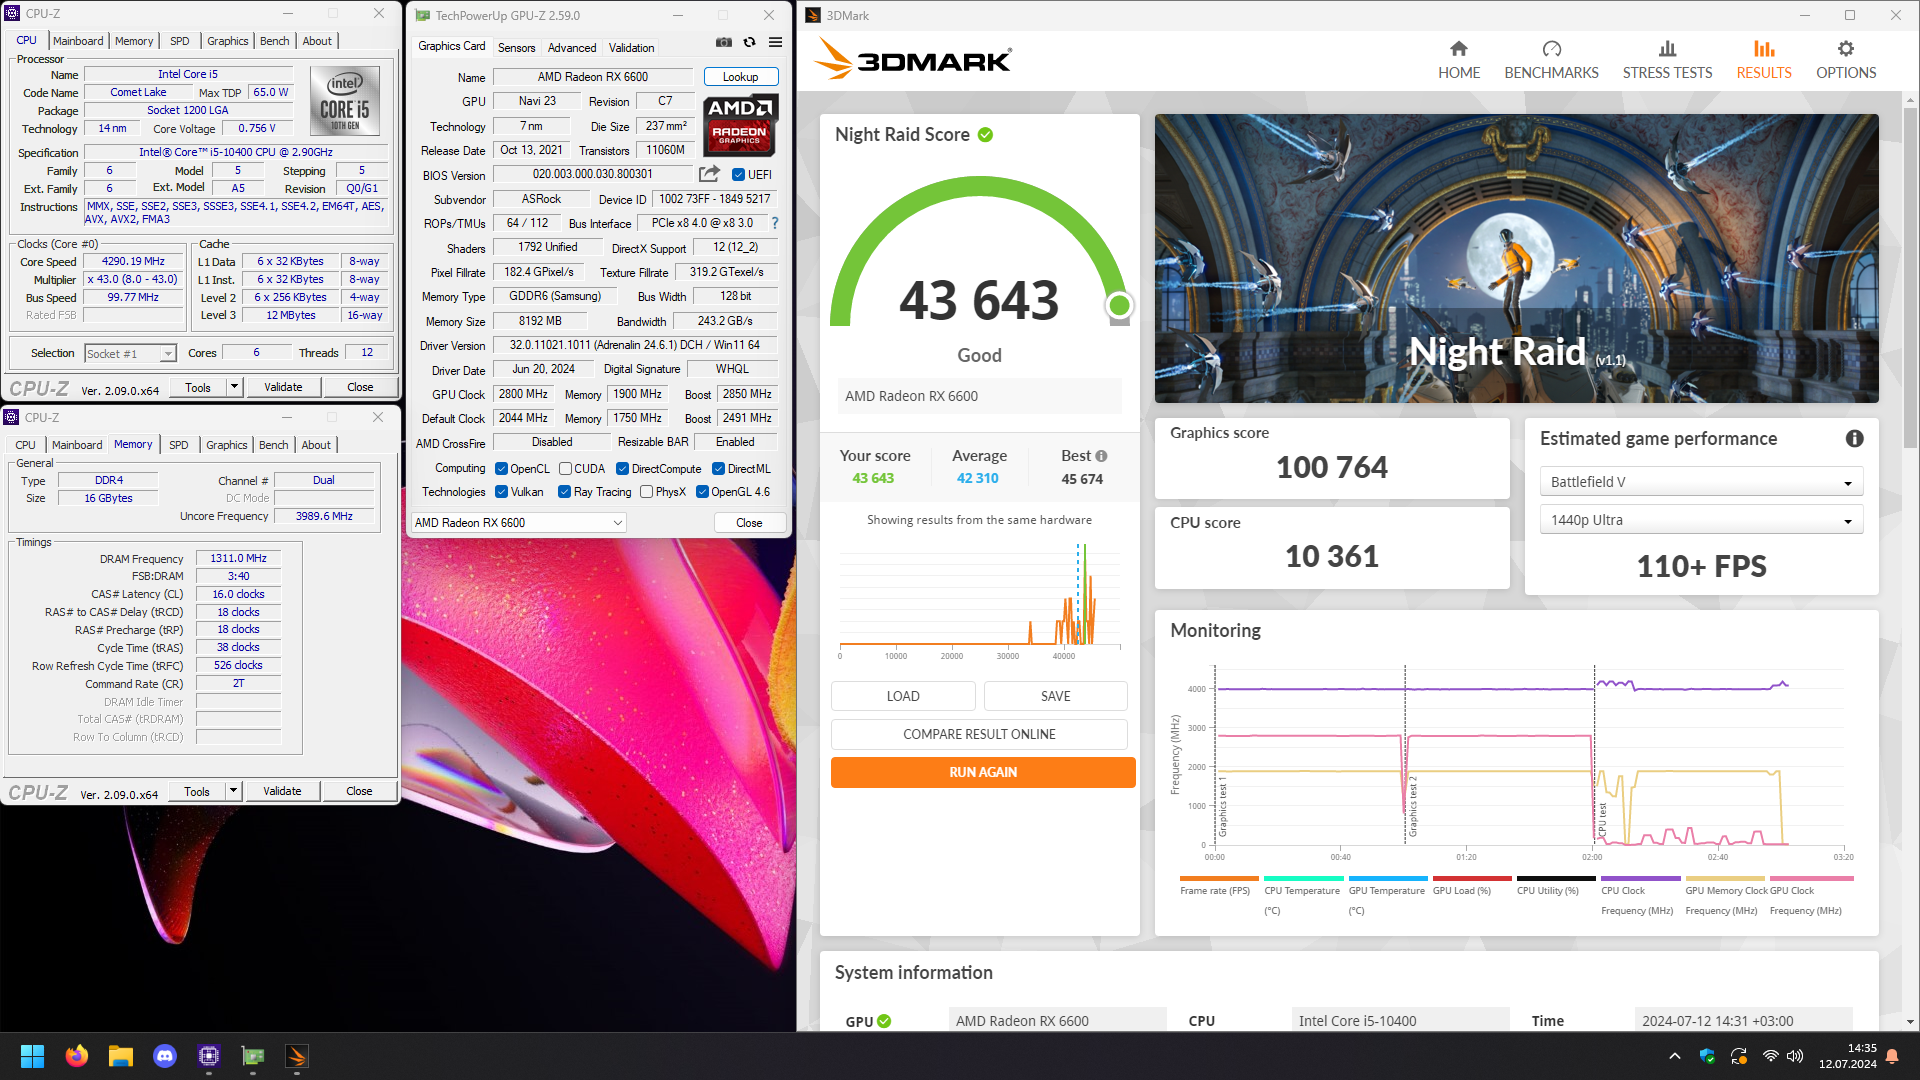Viewport: 1920px width, 1080px height.
Task: Click the estimated game performance info icon
Action: tap(1854, 438)
